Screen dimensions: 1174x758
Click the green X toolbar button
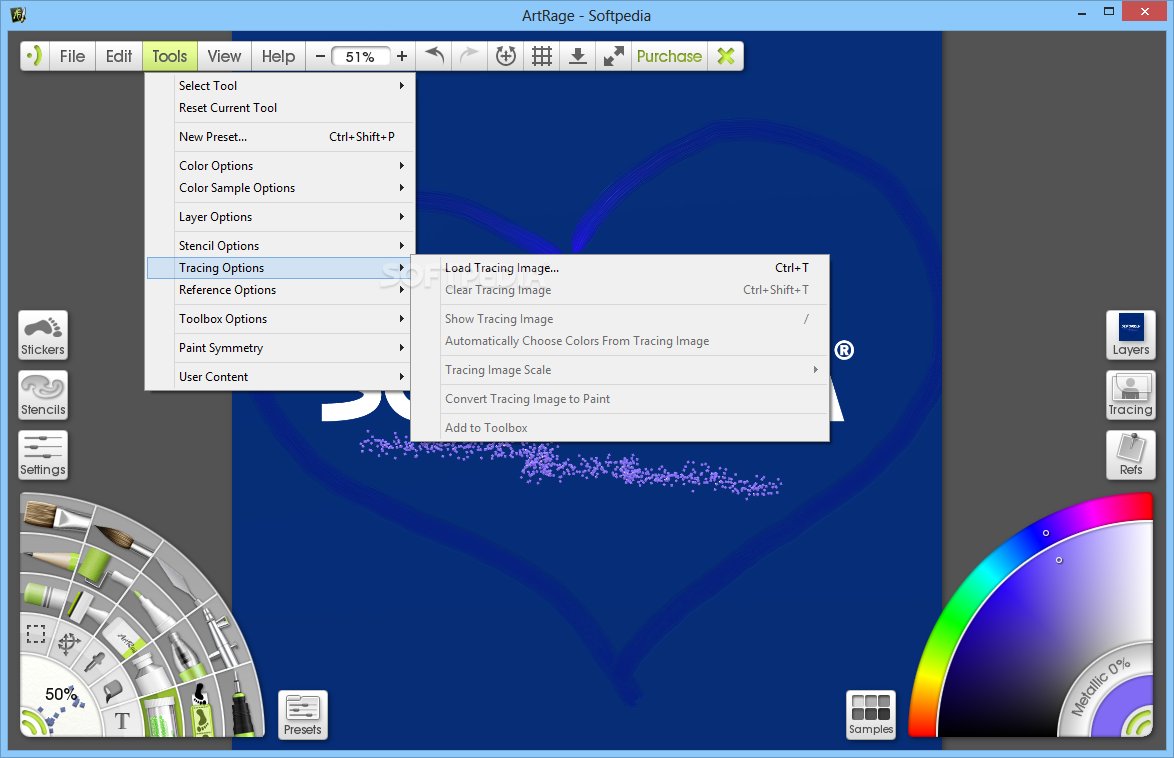point(726,56)
